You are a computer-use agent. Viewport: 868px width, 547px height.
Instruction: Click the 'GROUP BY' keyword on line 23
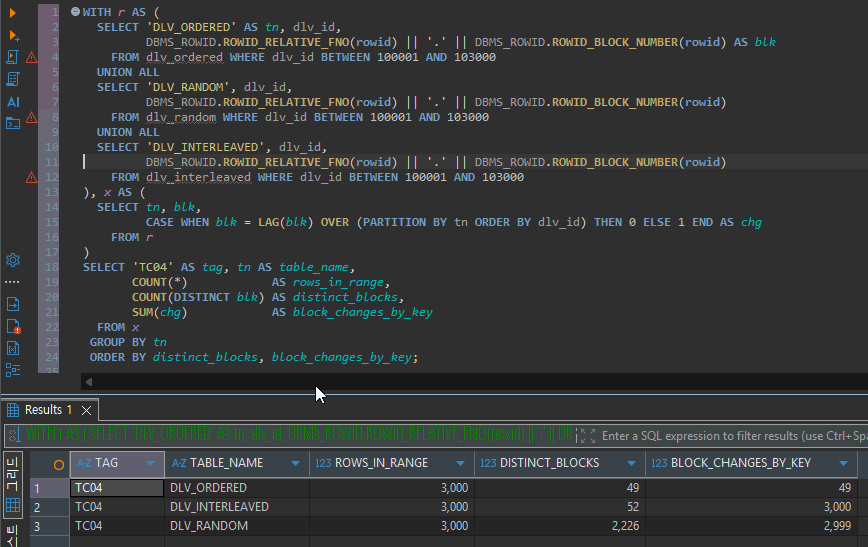(118, 342)
